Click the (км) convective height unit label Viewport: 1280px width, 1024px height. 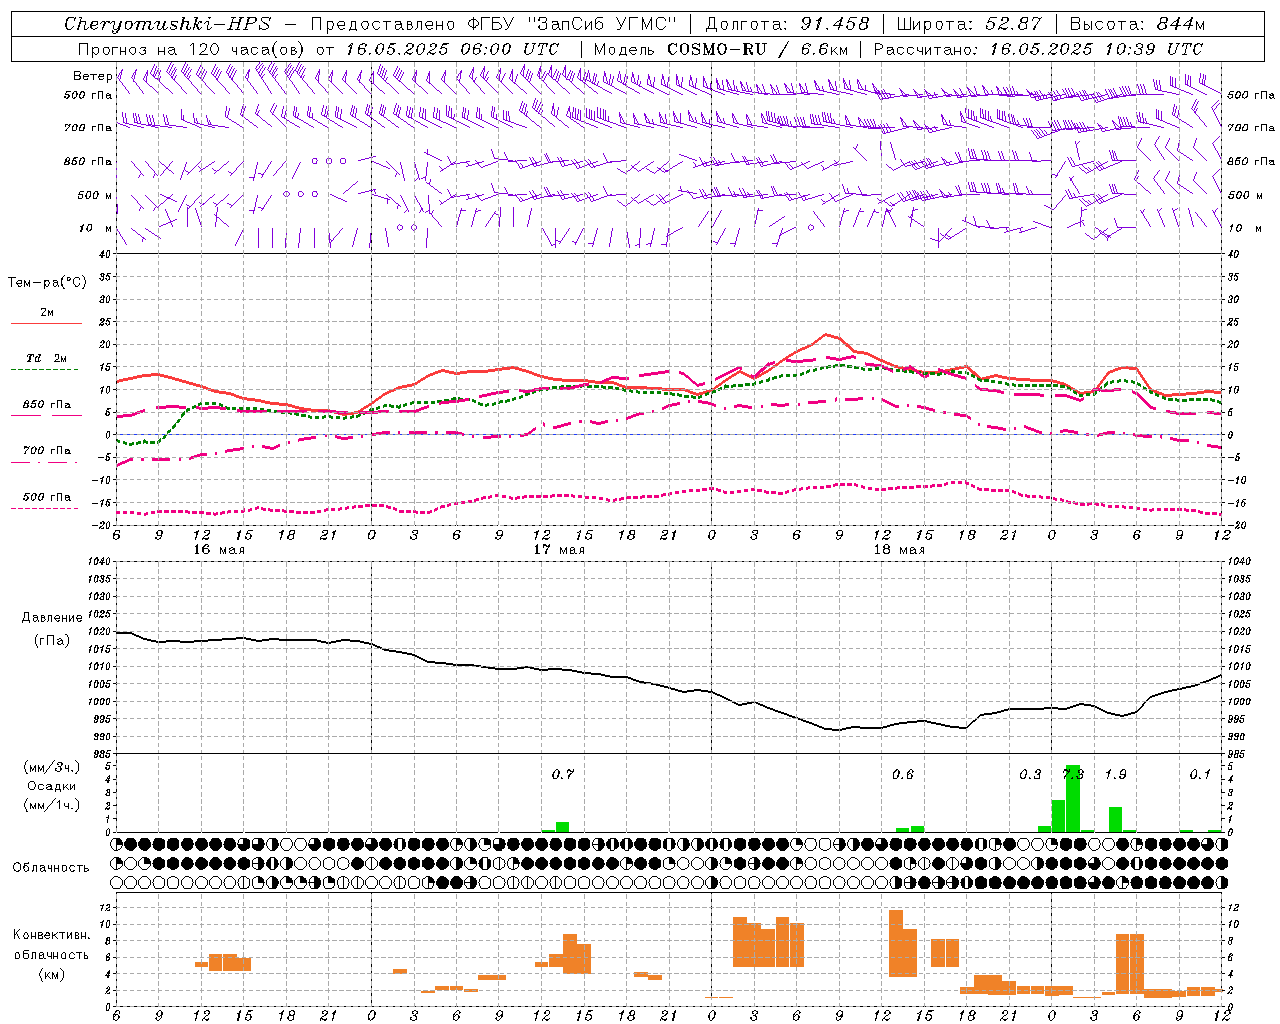[x=51, y=974]
